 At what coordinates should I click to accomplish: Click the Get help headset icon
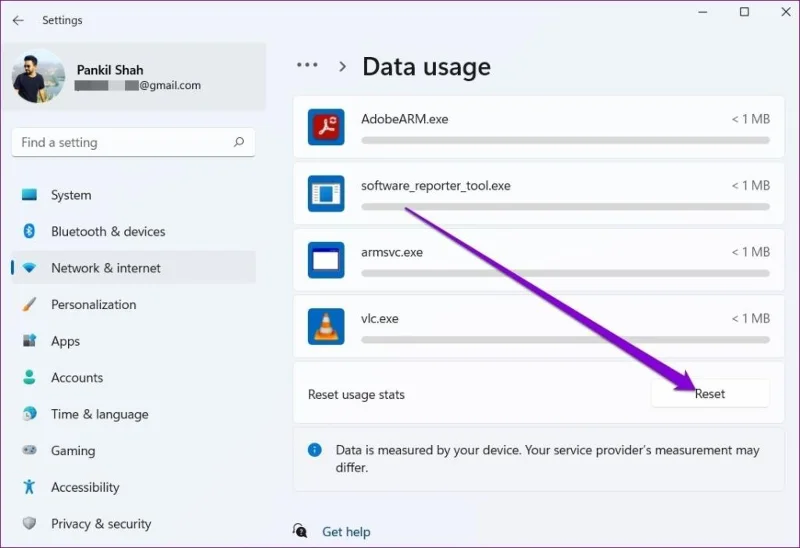[x=300, y=531]
